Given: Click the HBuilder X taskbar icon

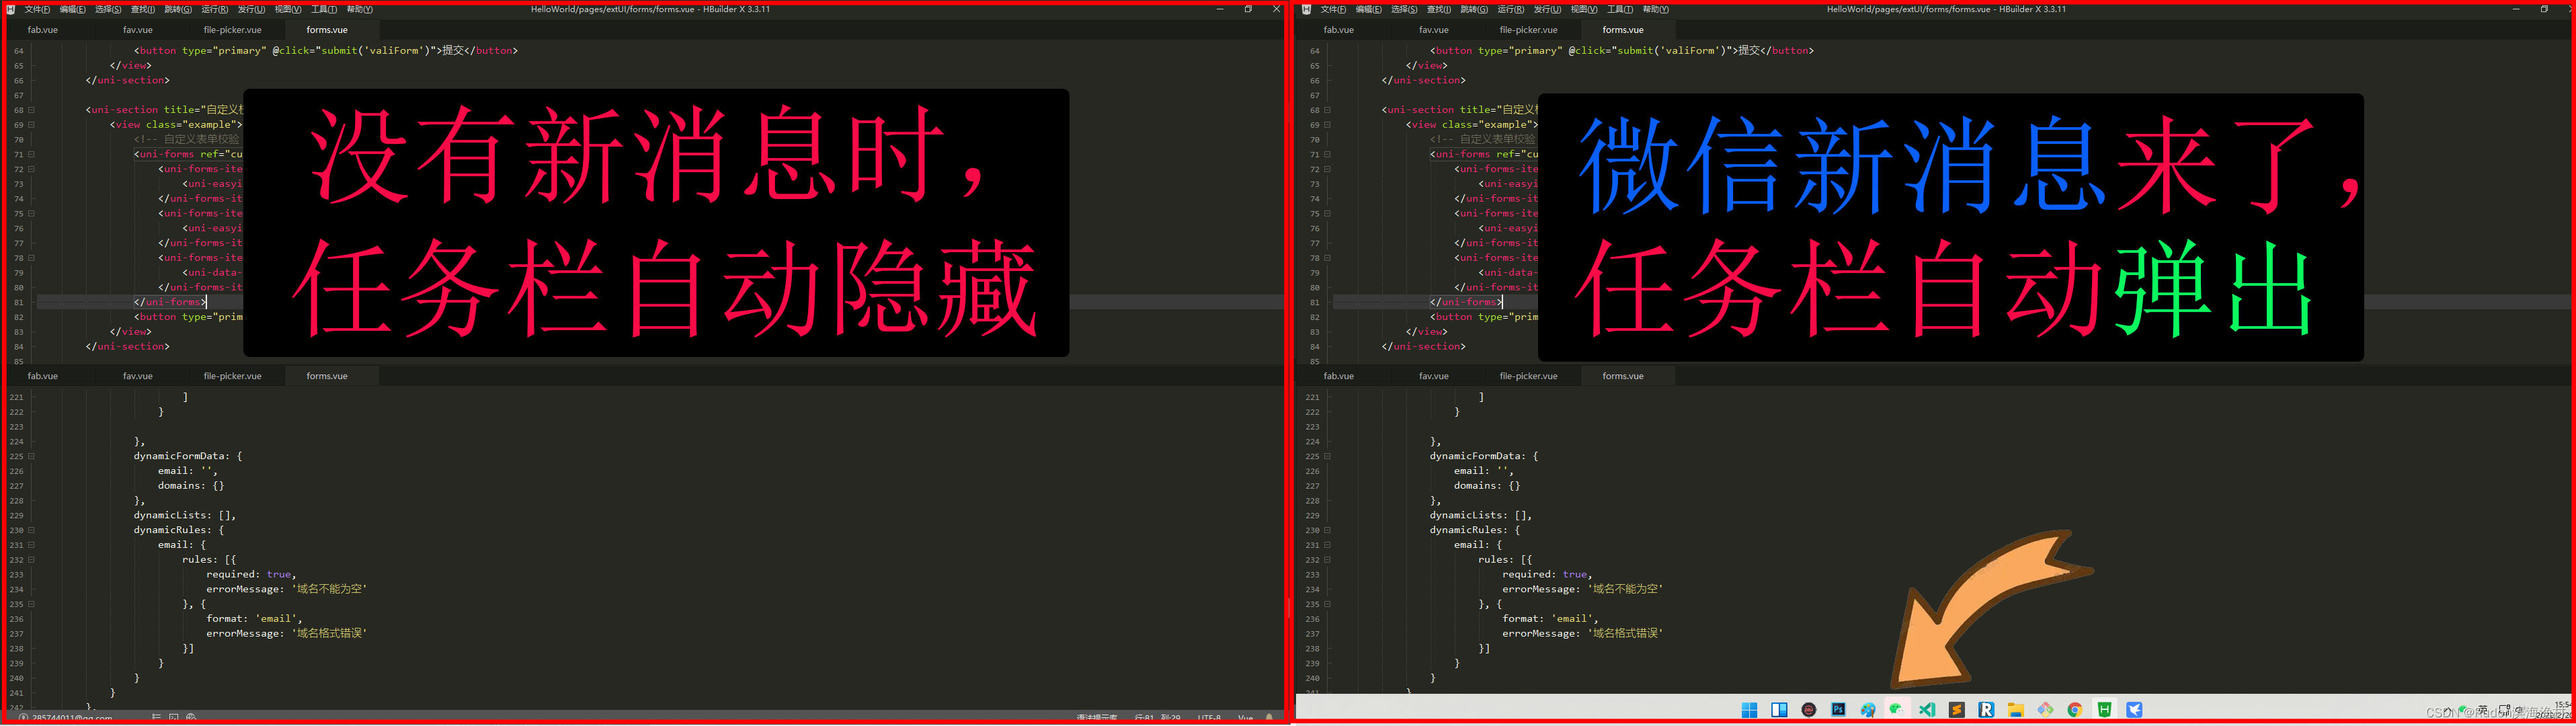Looking at the screenshot, I should [2105, 709].
